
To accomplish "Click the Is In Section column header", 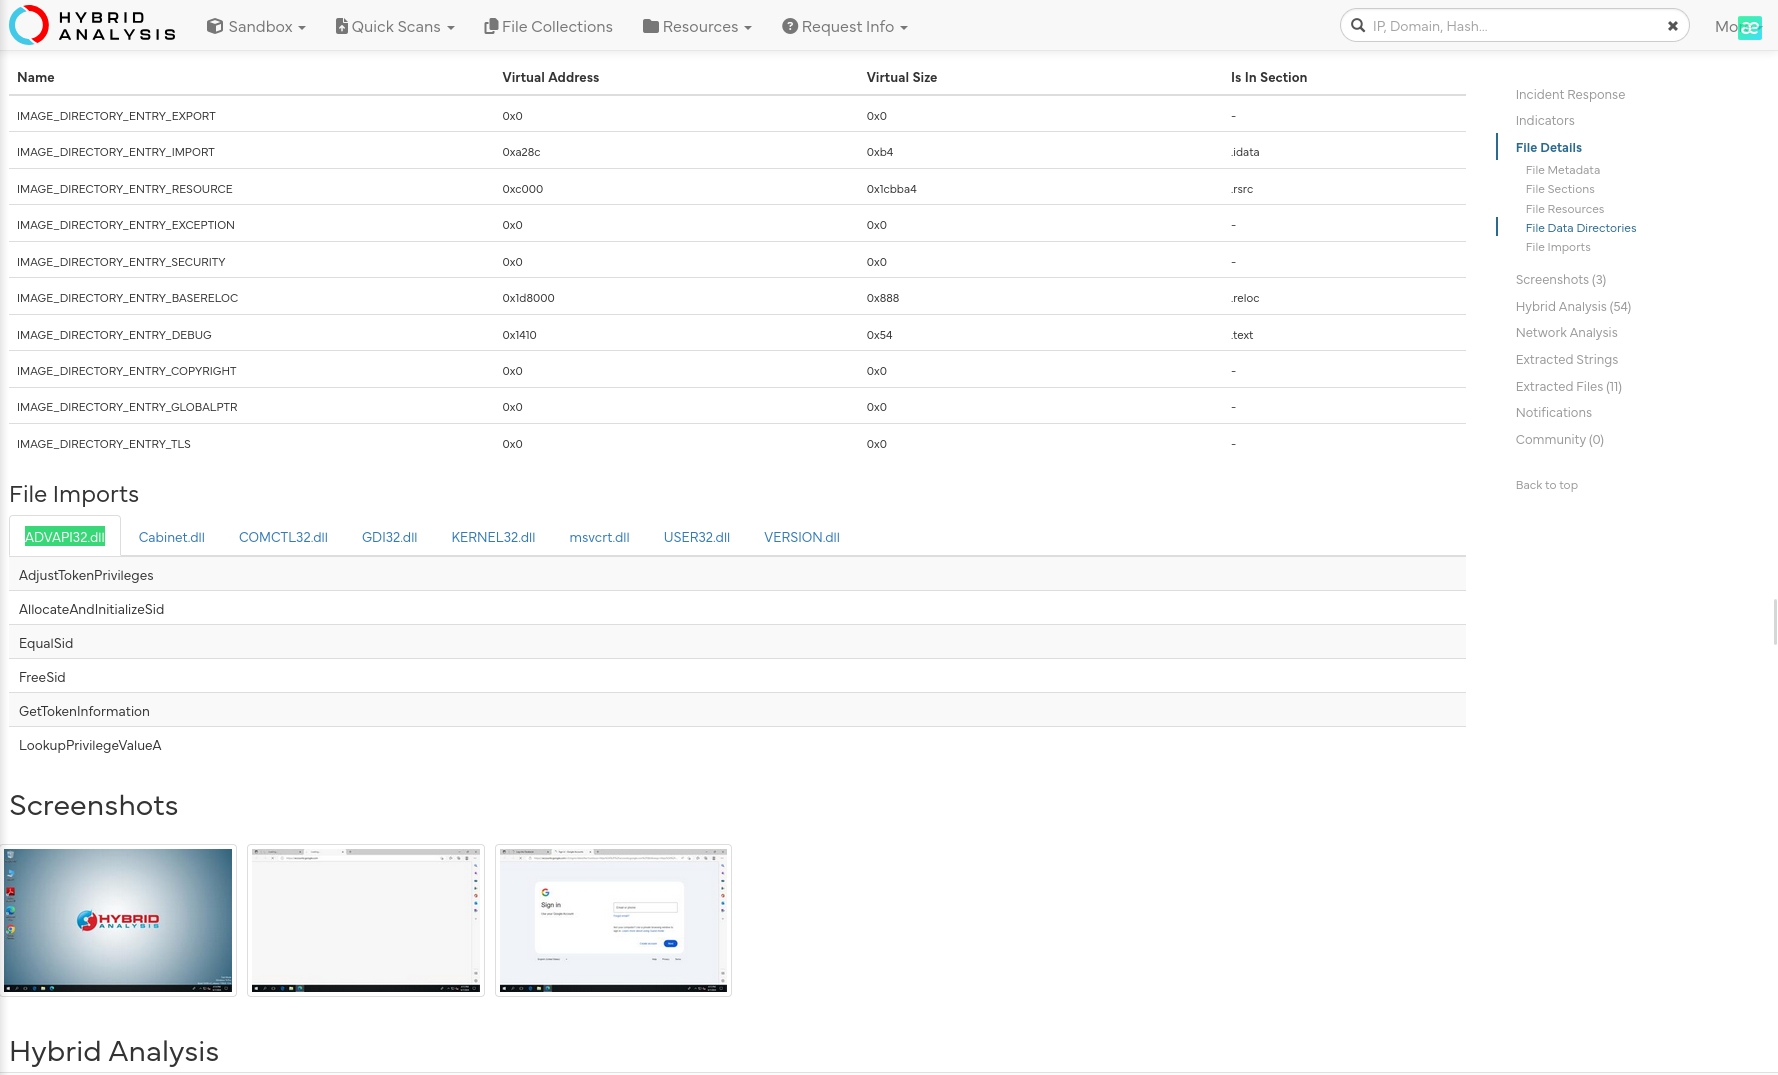I will pyautogui.click(x=1268, y=78).
